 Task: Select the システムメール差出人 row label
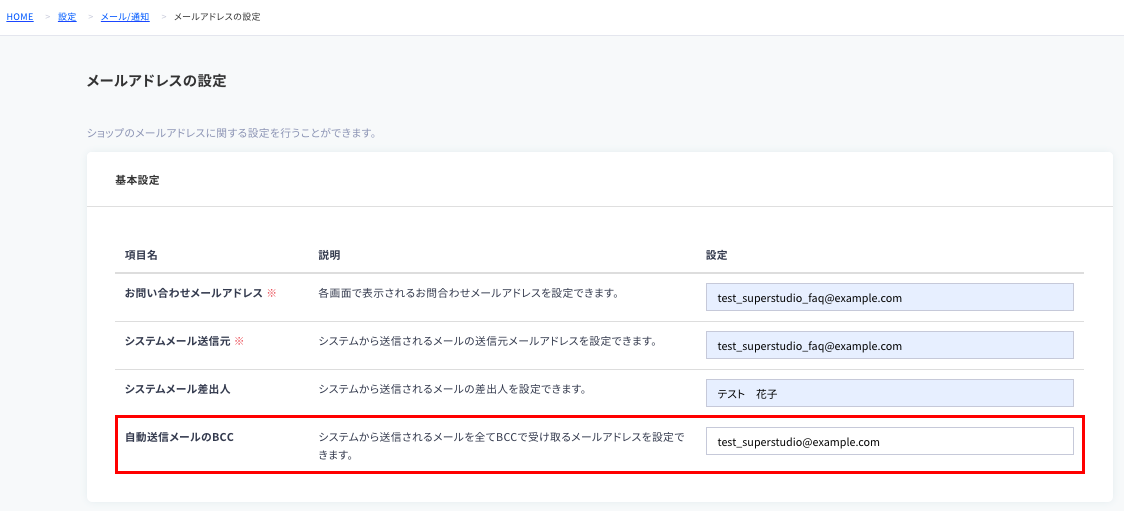click(x=178, y=389)
